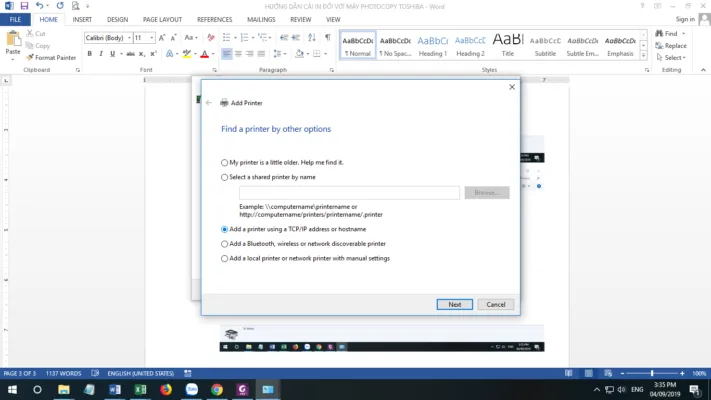
Task: Choose 'Add a Bluetooth, wireless or network' printer option
Action: coord(224,243)
